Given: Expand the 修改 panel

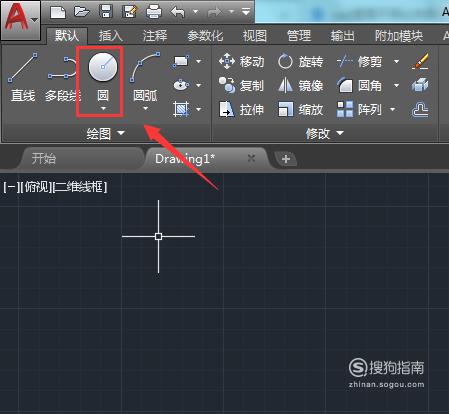Looking at the screenshot, I should tap(324, 134).
